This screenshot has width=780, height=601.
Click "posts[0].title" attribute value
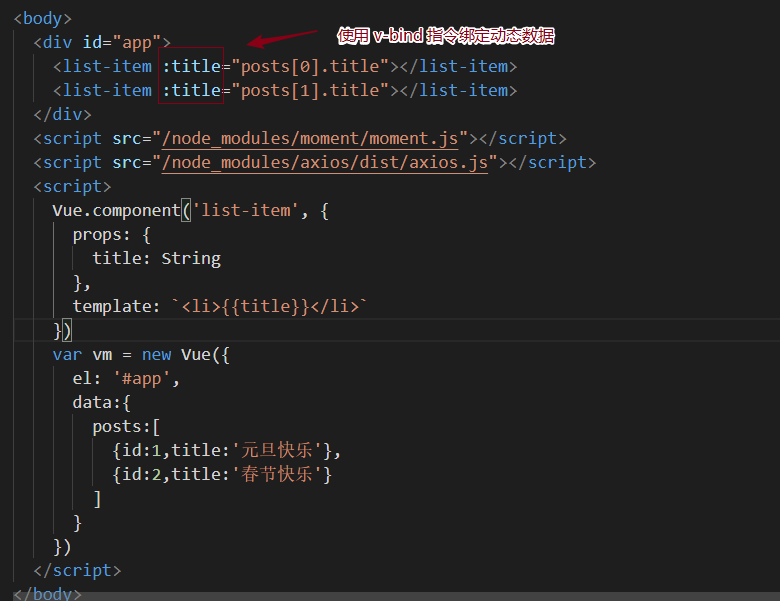point(310,66)
